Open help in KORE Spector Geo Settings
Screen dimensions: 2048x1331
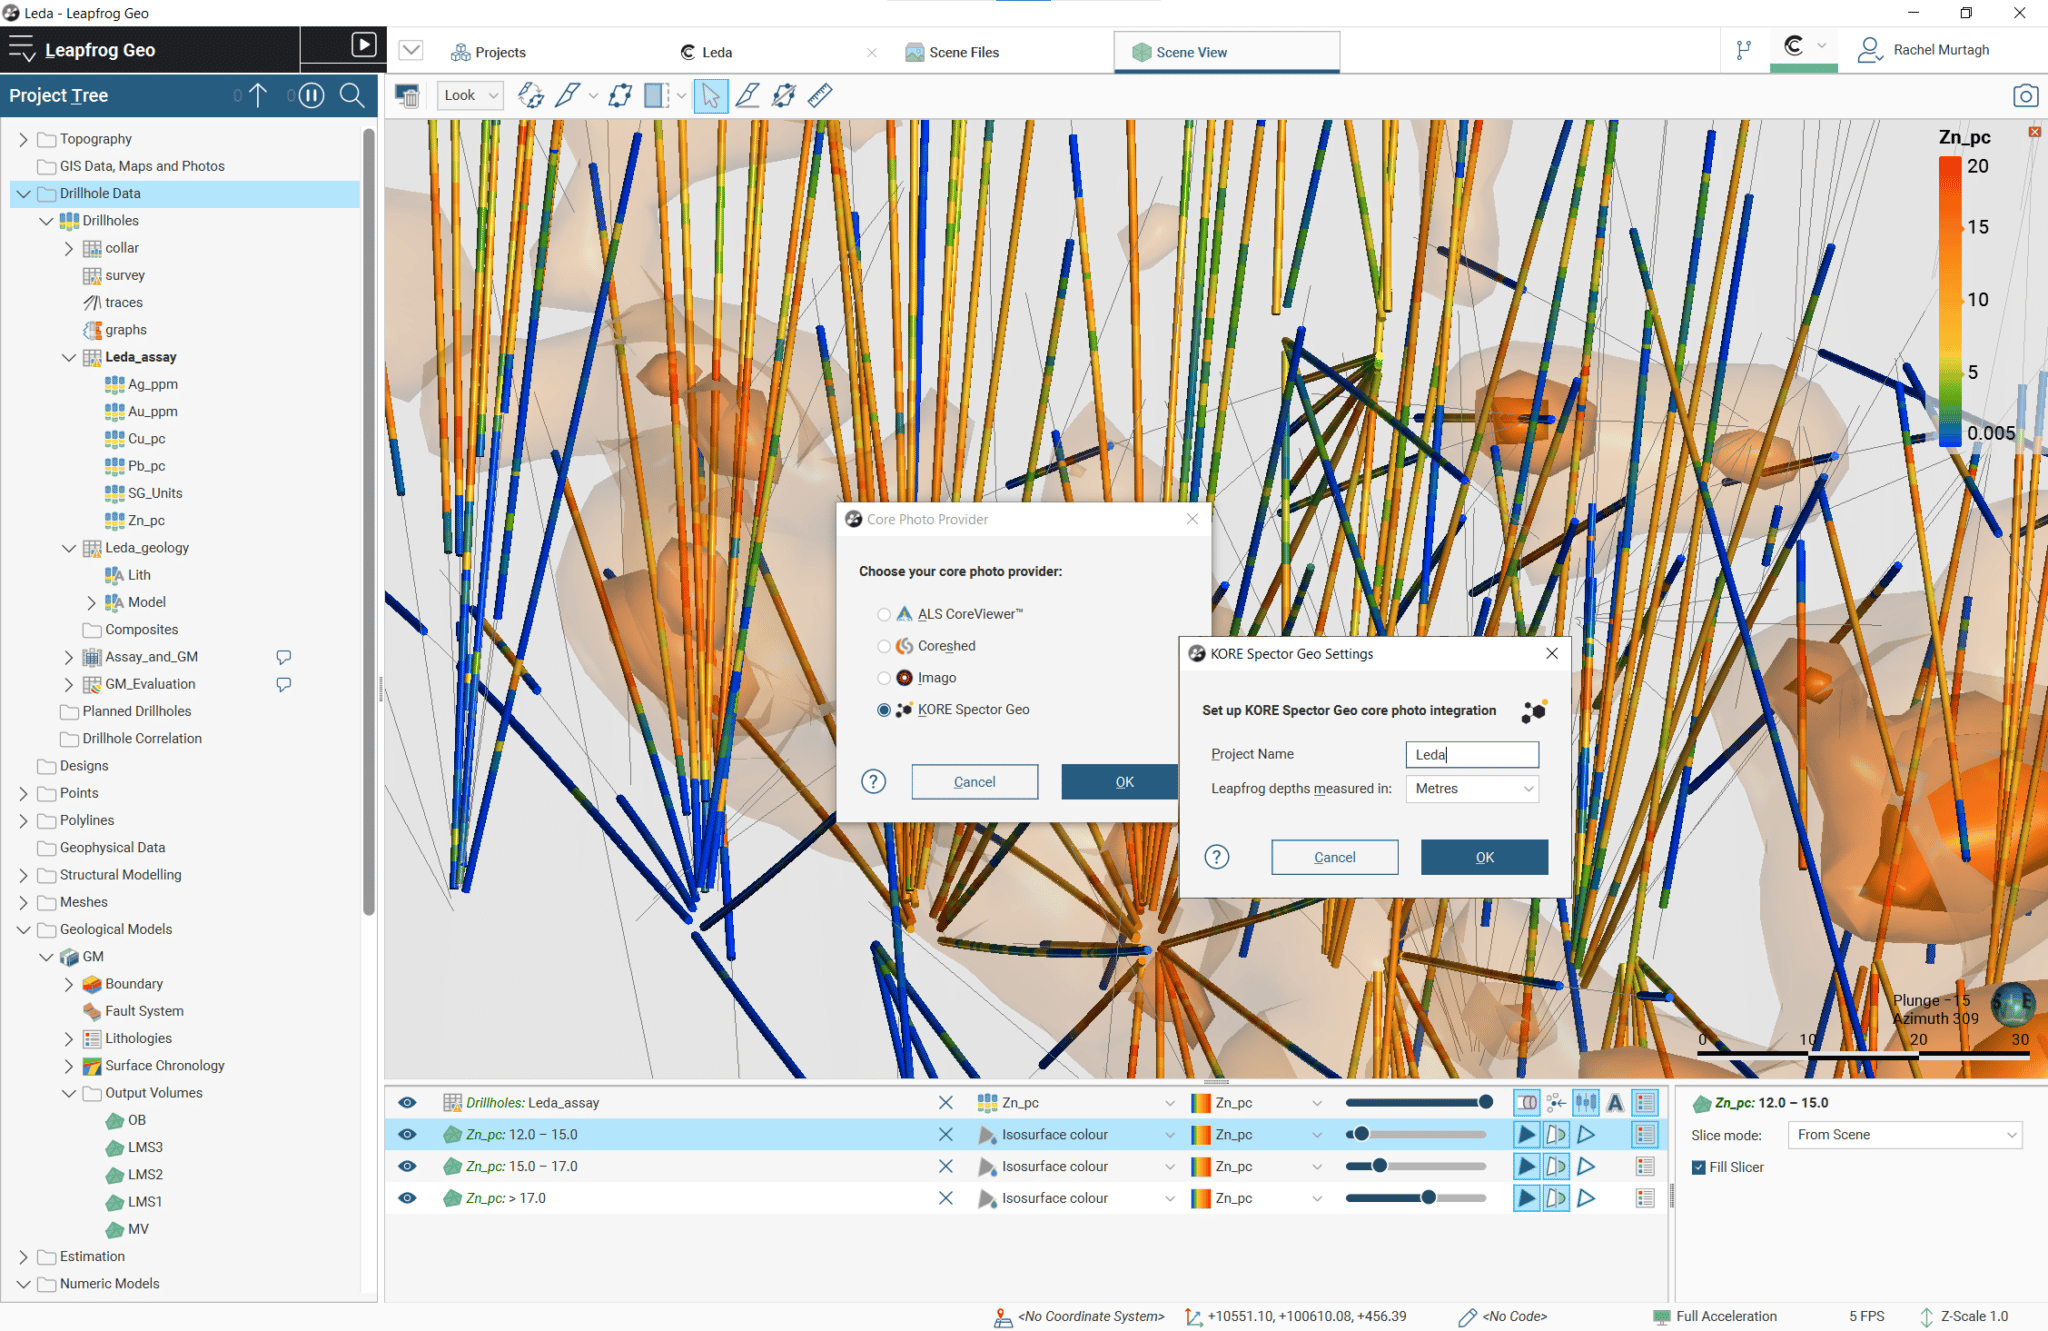[1217, 857]
